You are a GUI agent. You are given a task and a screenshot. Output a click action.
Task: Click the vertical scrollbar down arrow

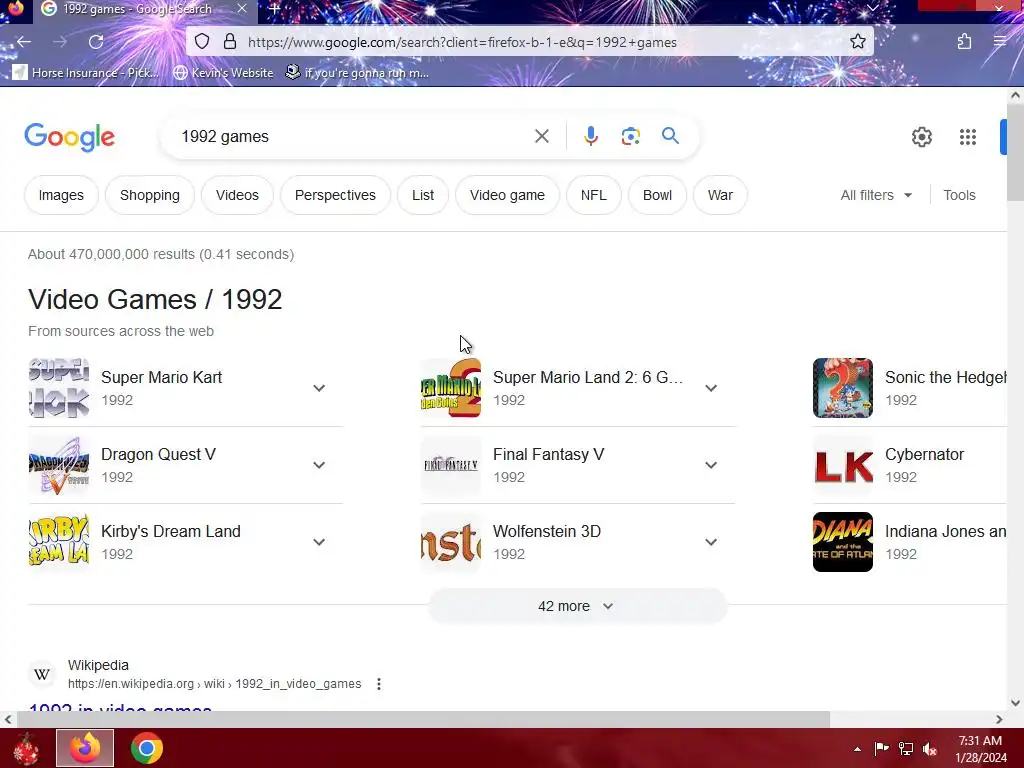(1015, 703)
